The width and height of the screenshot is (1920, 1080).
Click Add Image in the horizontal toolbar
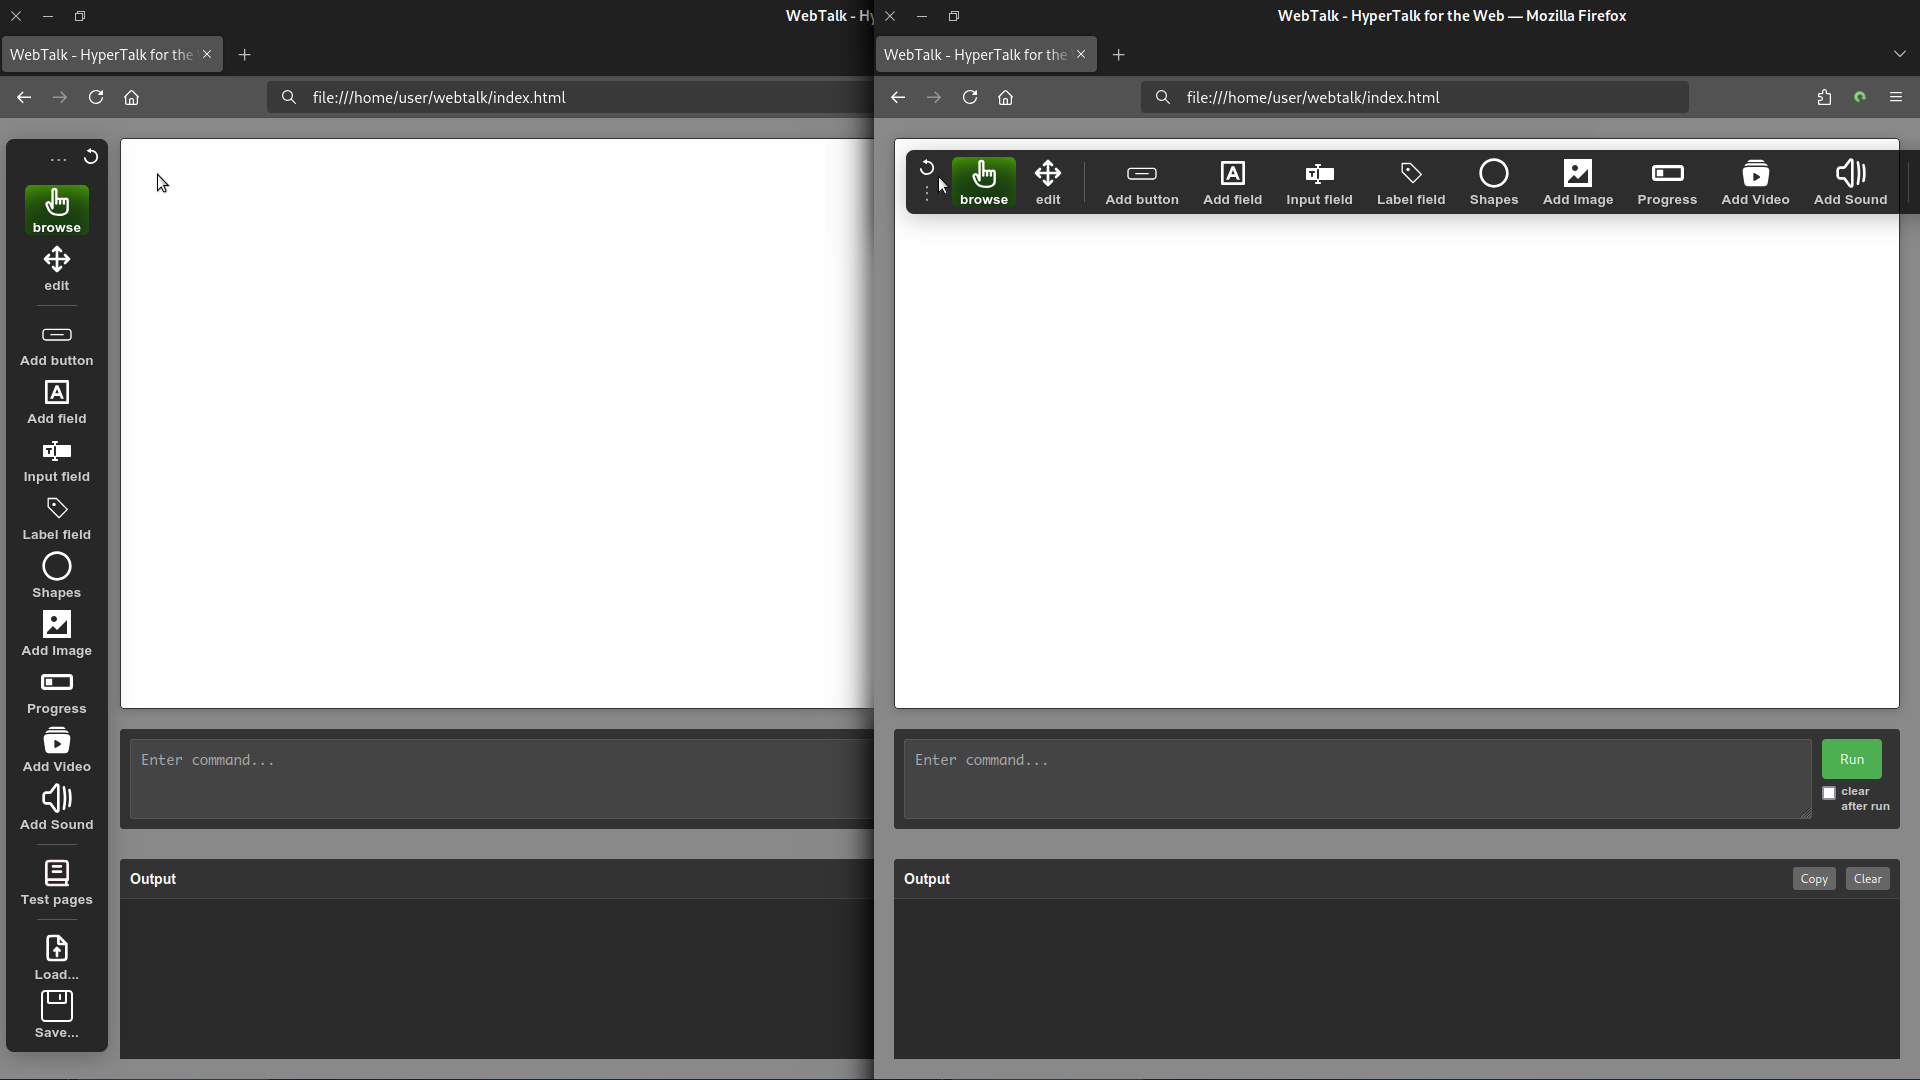tap(1577, 183)
